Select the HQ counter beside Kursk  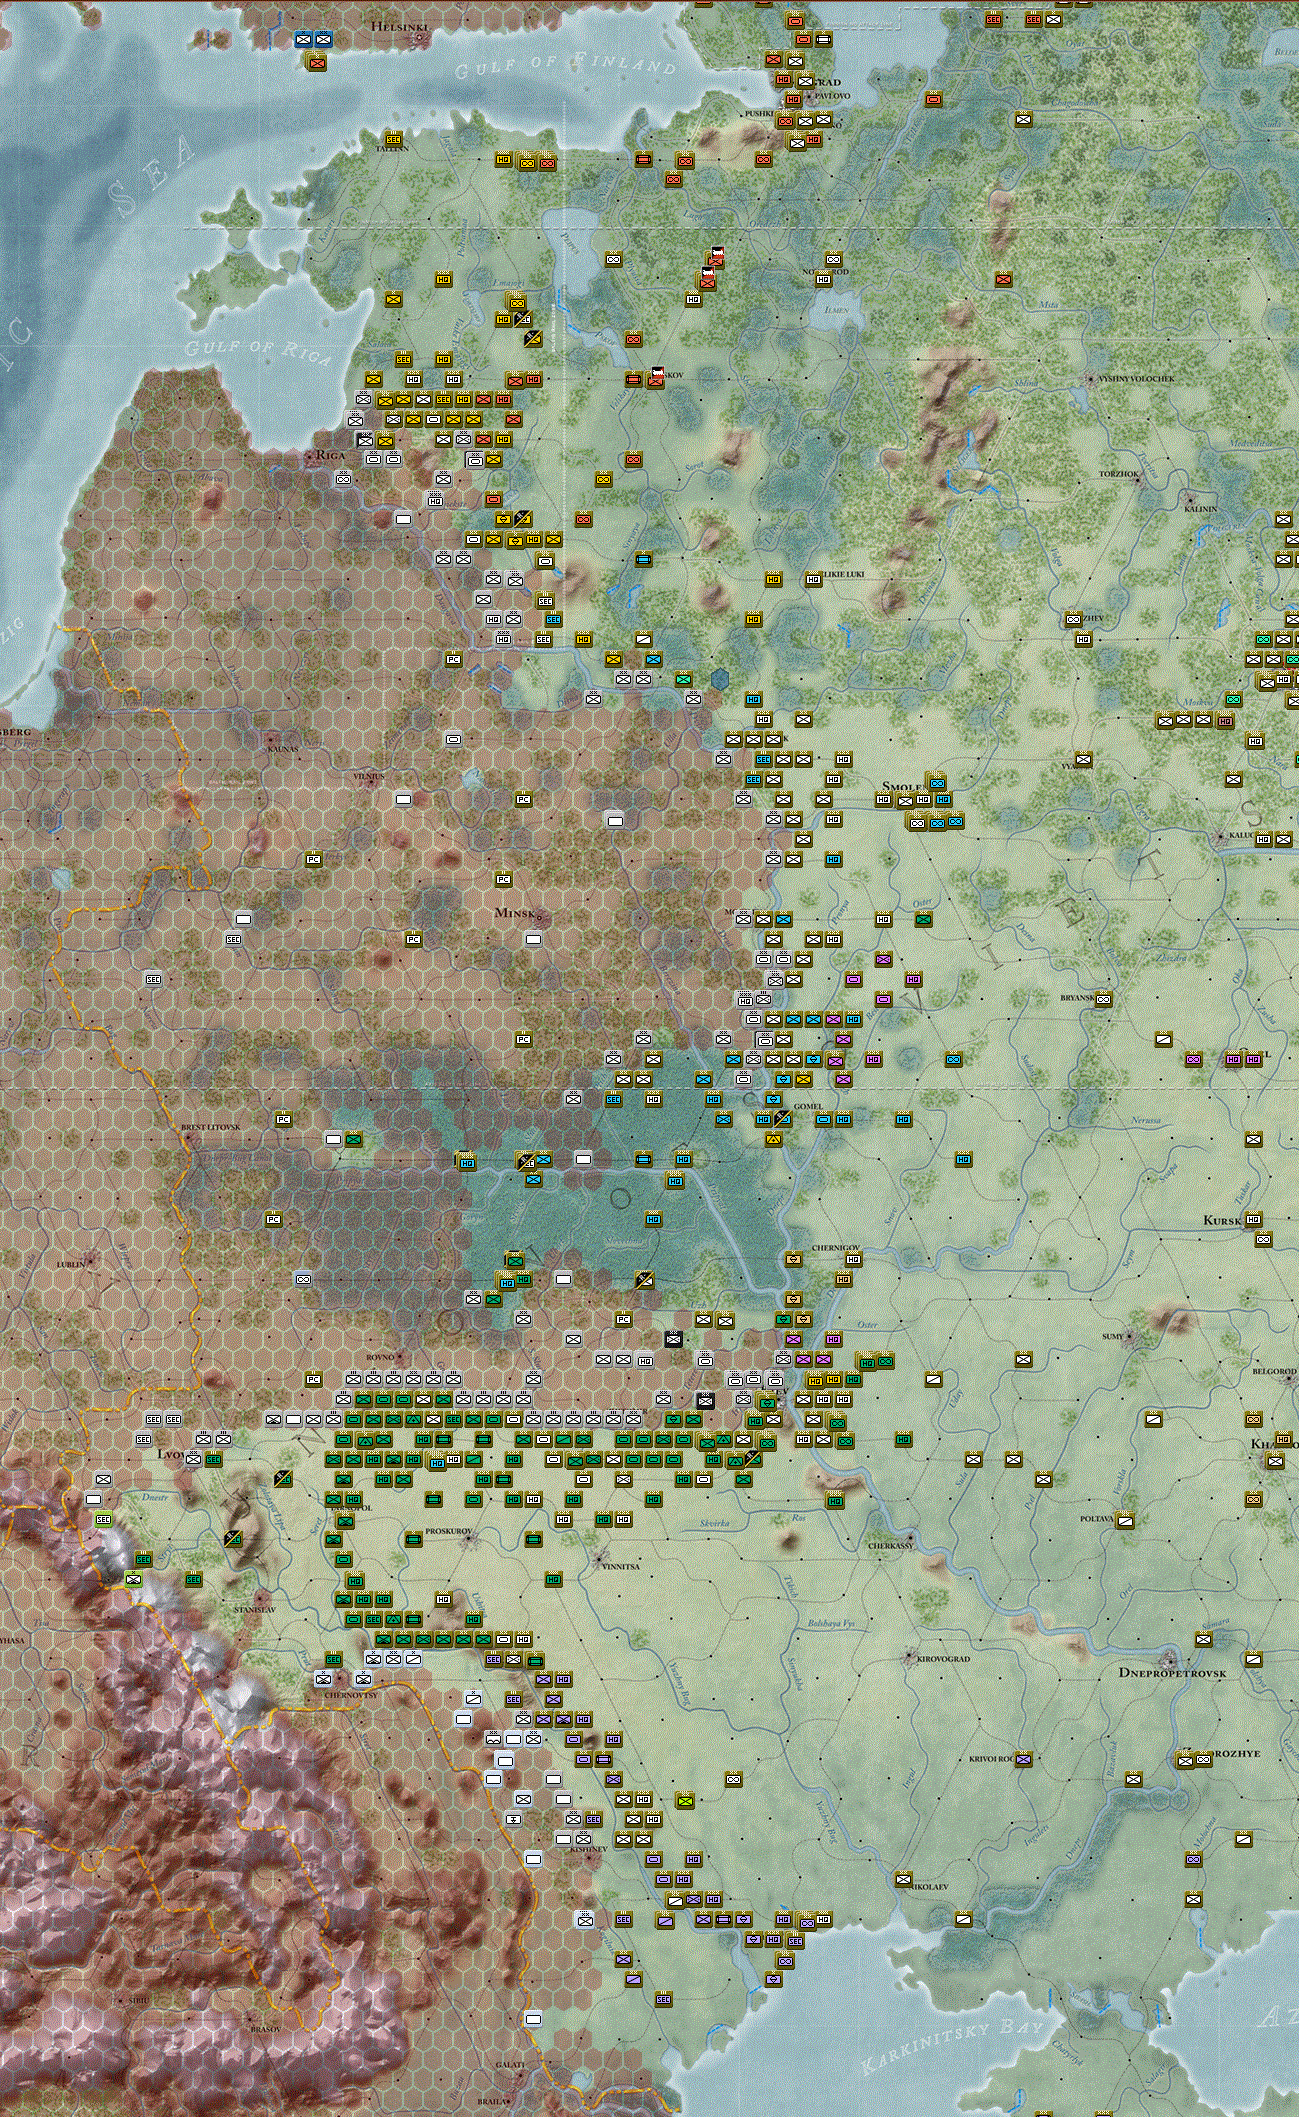pyautogui.click(x=1254, y=1219)
